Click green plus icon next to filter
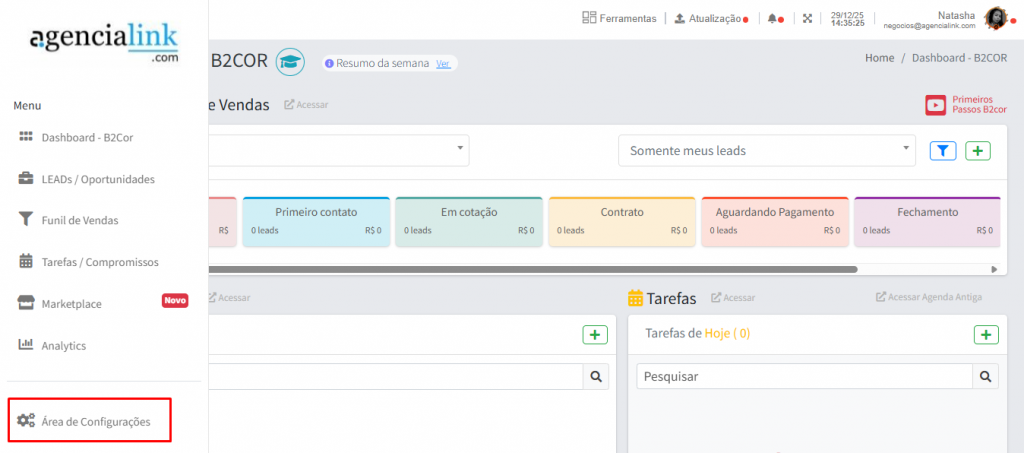This screenshot has width=1024, height=453. (978, 151)
